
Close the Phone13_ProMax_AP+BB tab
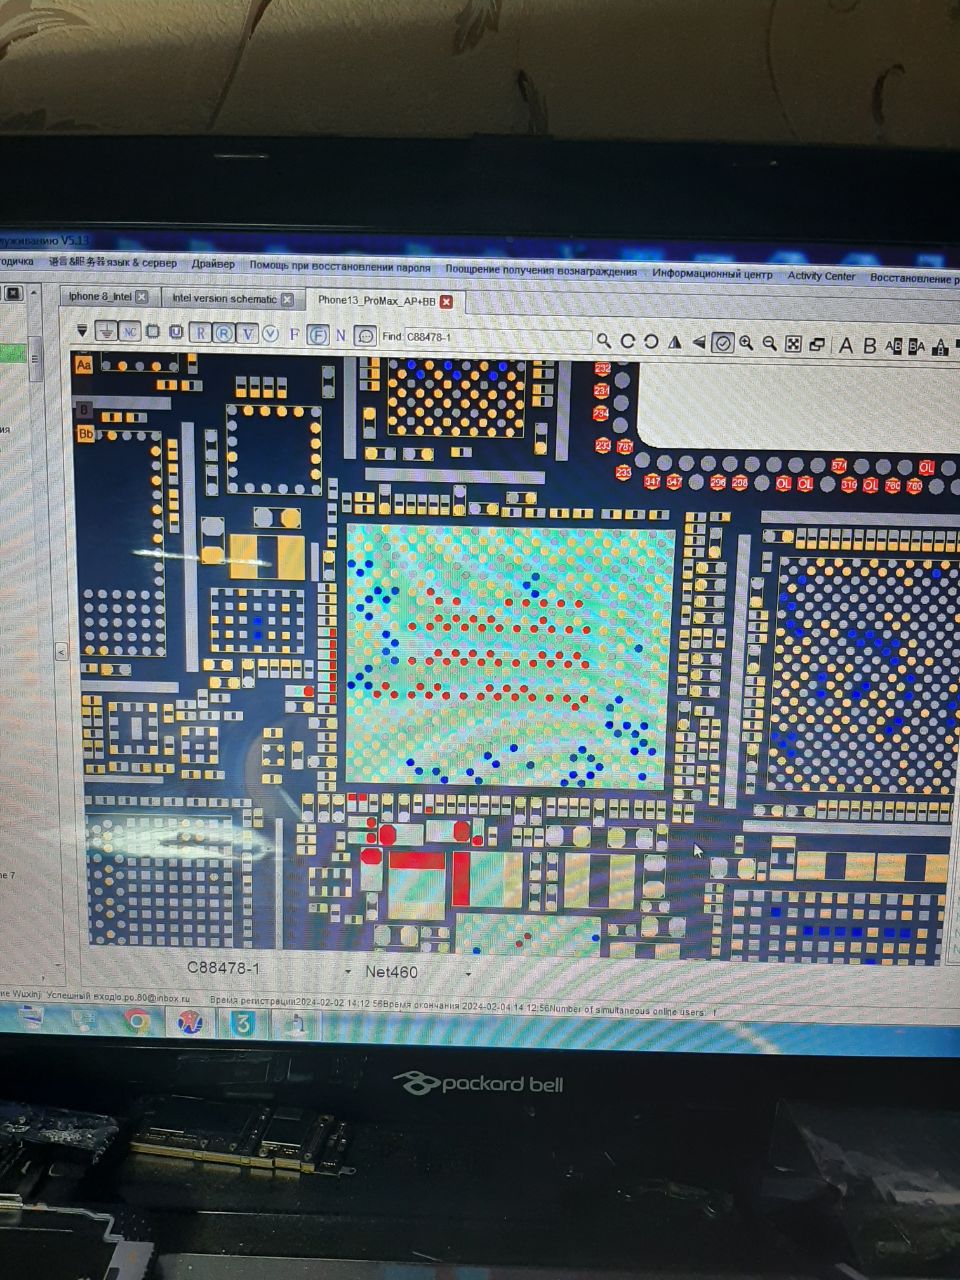point(446,301)
